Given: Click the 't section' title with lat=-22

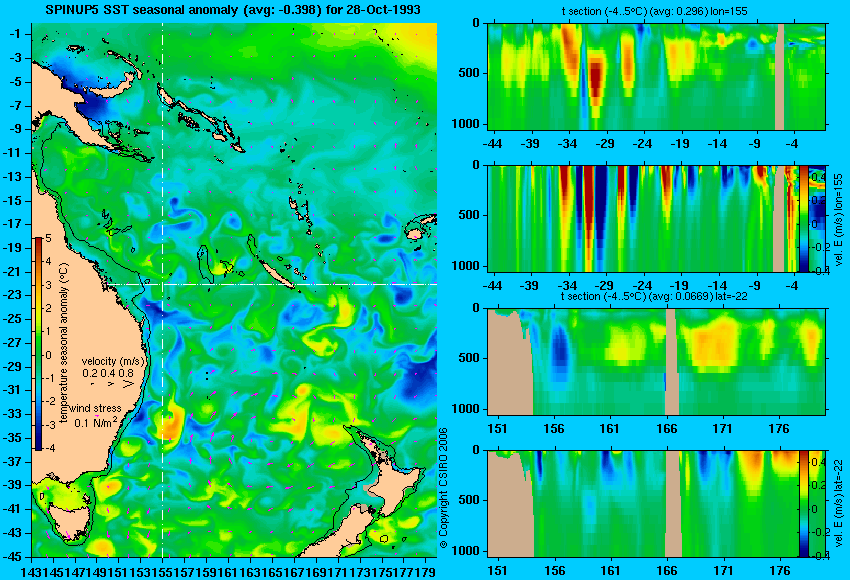Looking at the screenshot, I should 654,297.
